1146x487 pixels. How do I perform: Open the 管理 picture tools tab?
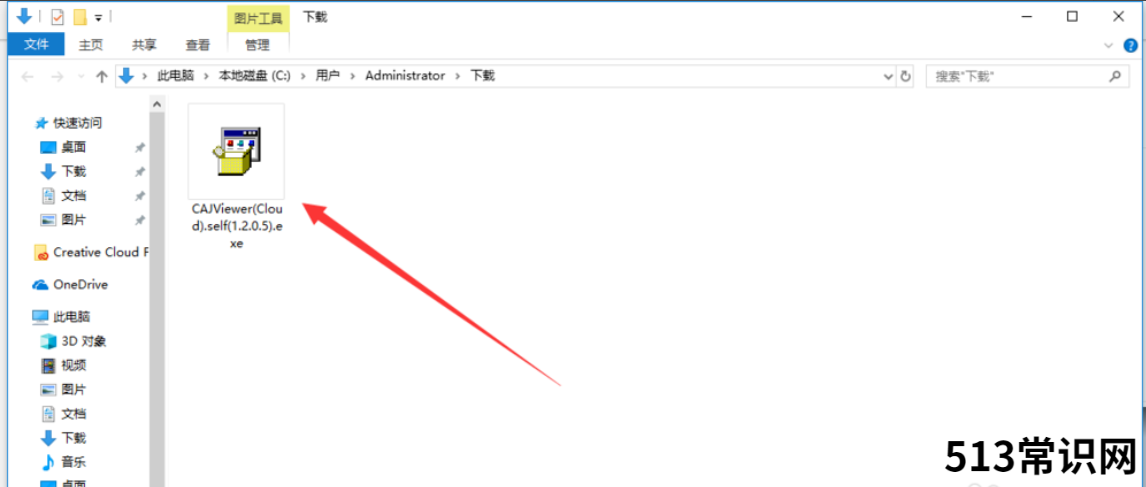point(257,45)
